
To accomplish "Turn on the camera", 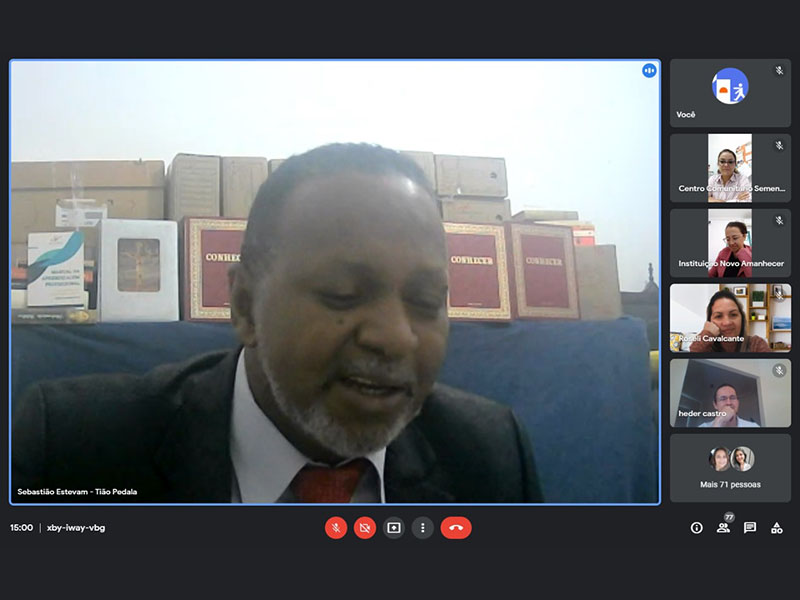I will 365,528.
